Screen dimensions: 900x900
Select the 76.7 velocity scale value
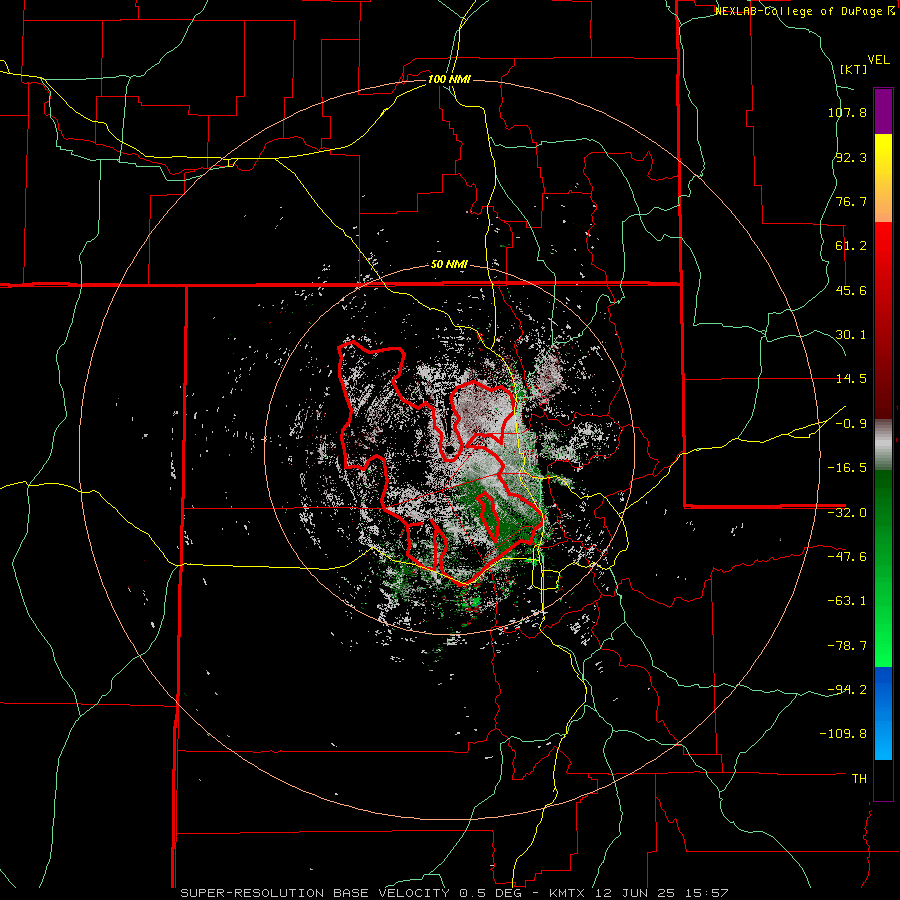tap(851, 201)
